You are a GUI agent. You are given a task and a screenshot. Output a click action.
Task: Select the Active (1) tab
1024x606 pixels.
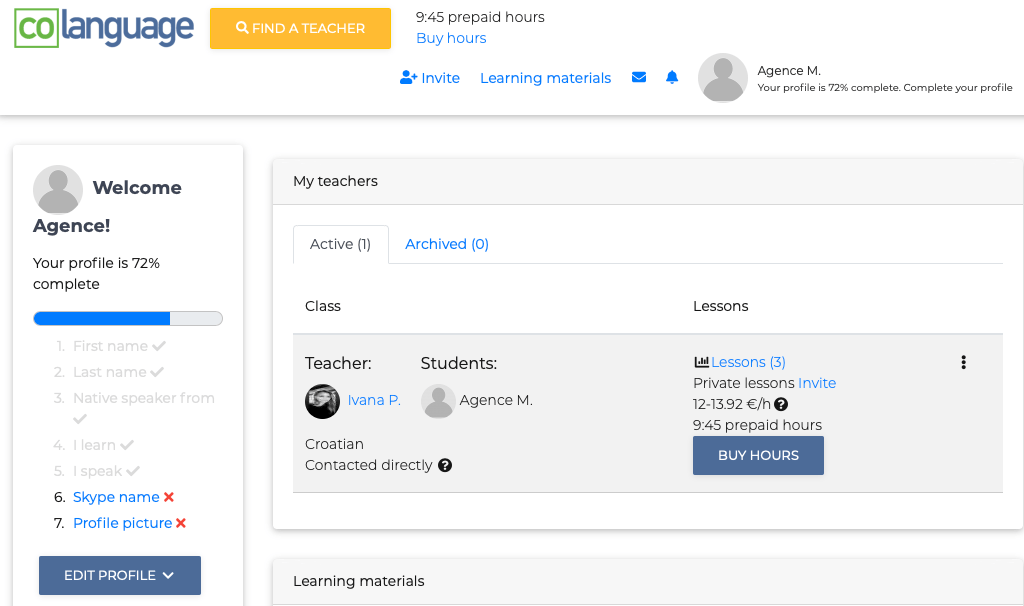point(340,244)
